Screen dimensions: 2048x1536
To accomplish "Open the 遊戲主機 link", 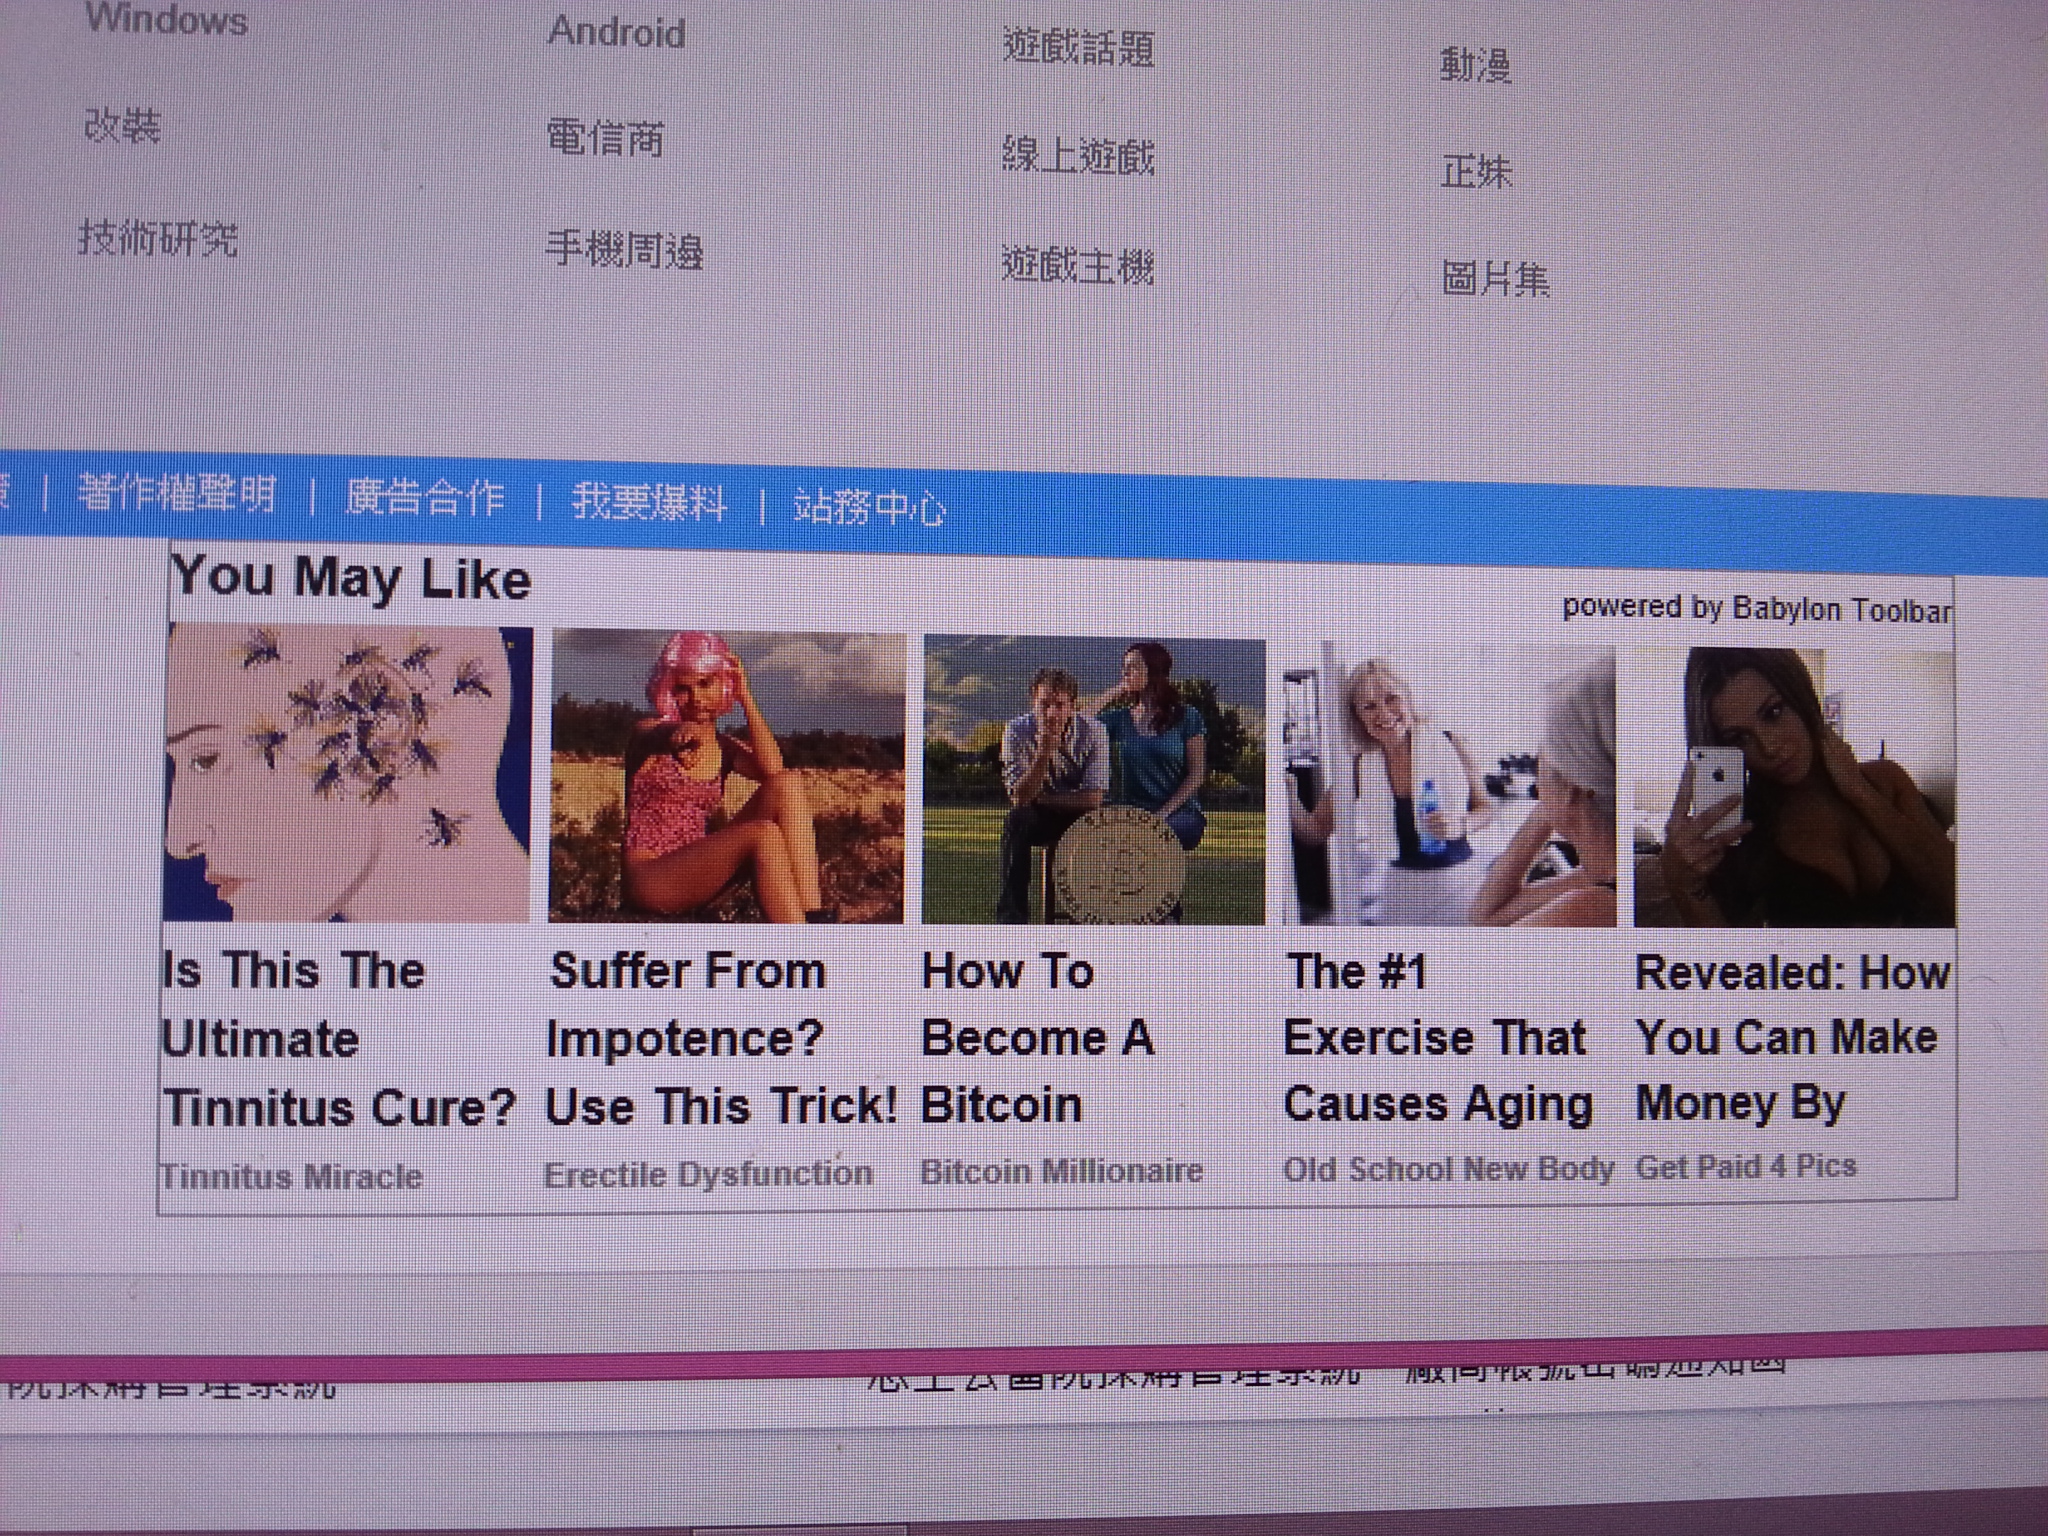I will (x=1078, y=266).
